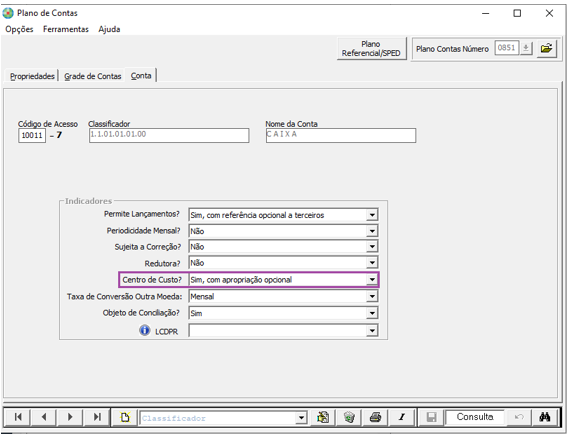
Task: Expand the Permite Lançamentos dropdown
Action: (372, 215)
